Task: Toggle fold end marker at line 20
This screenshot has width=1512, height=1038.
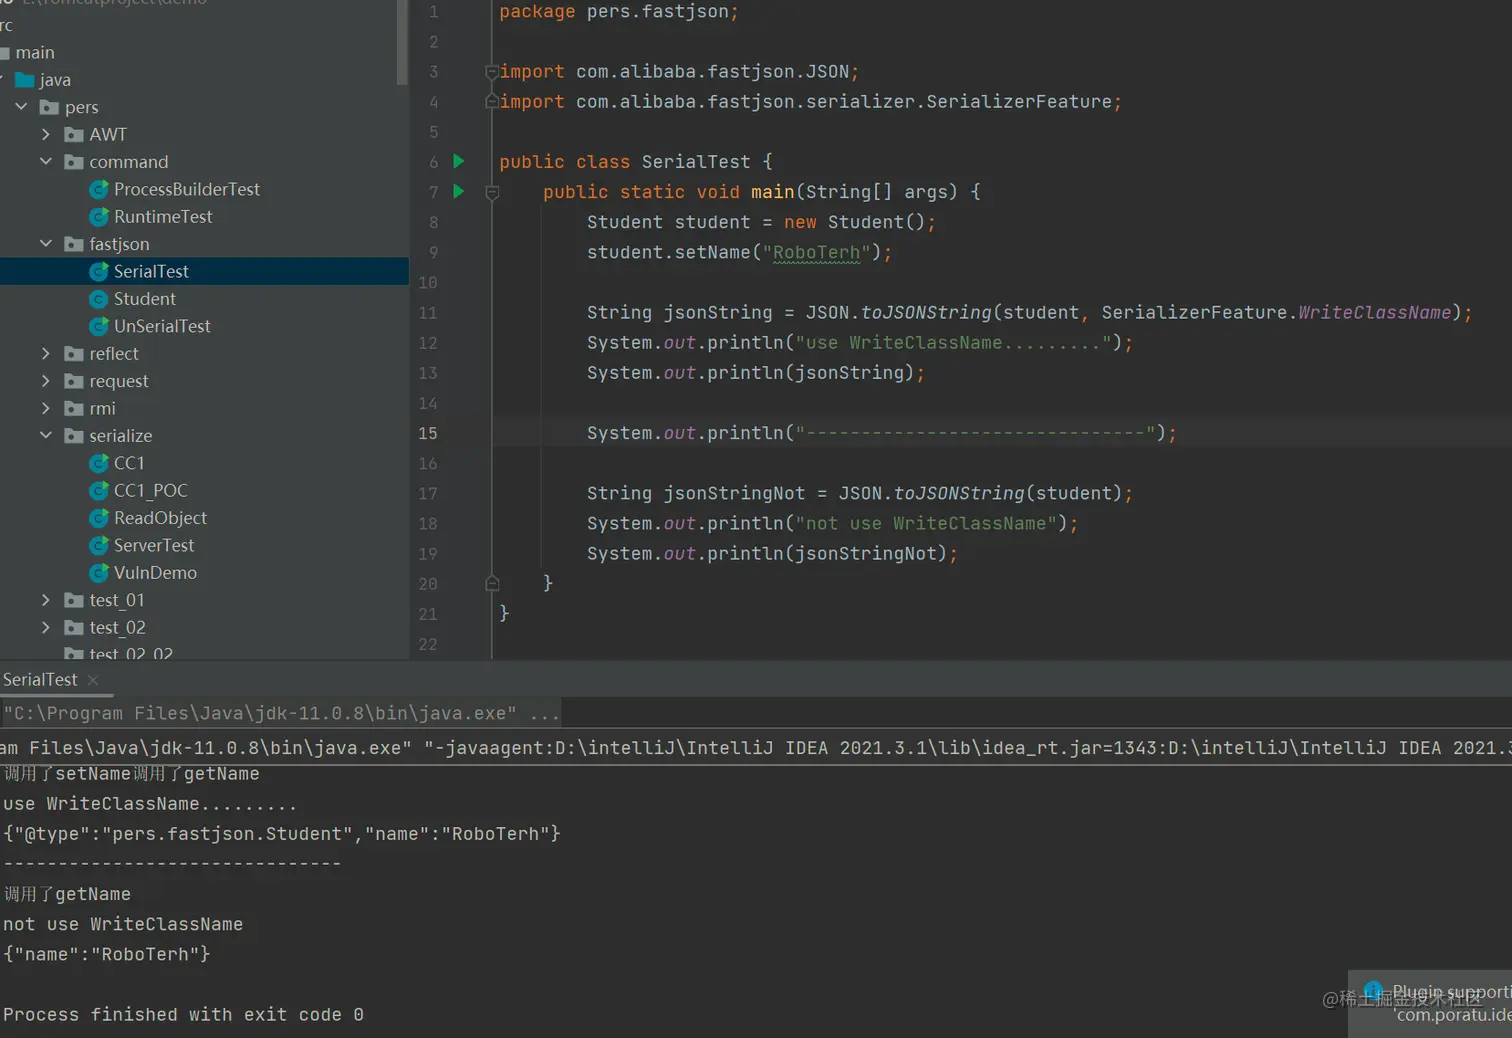Action: pos(492,583)
